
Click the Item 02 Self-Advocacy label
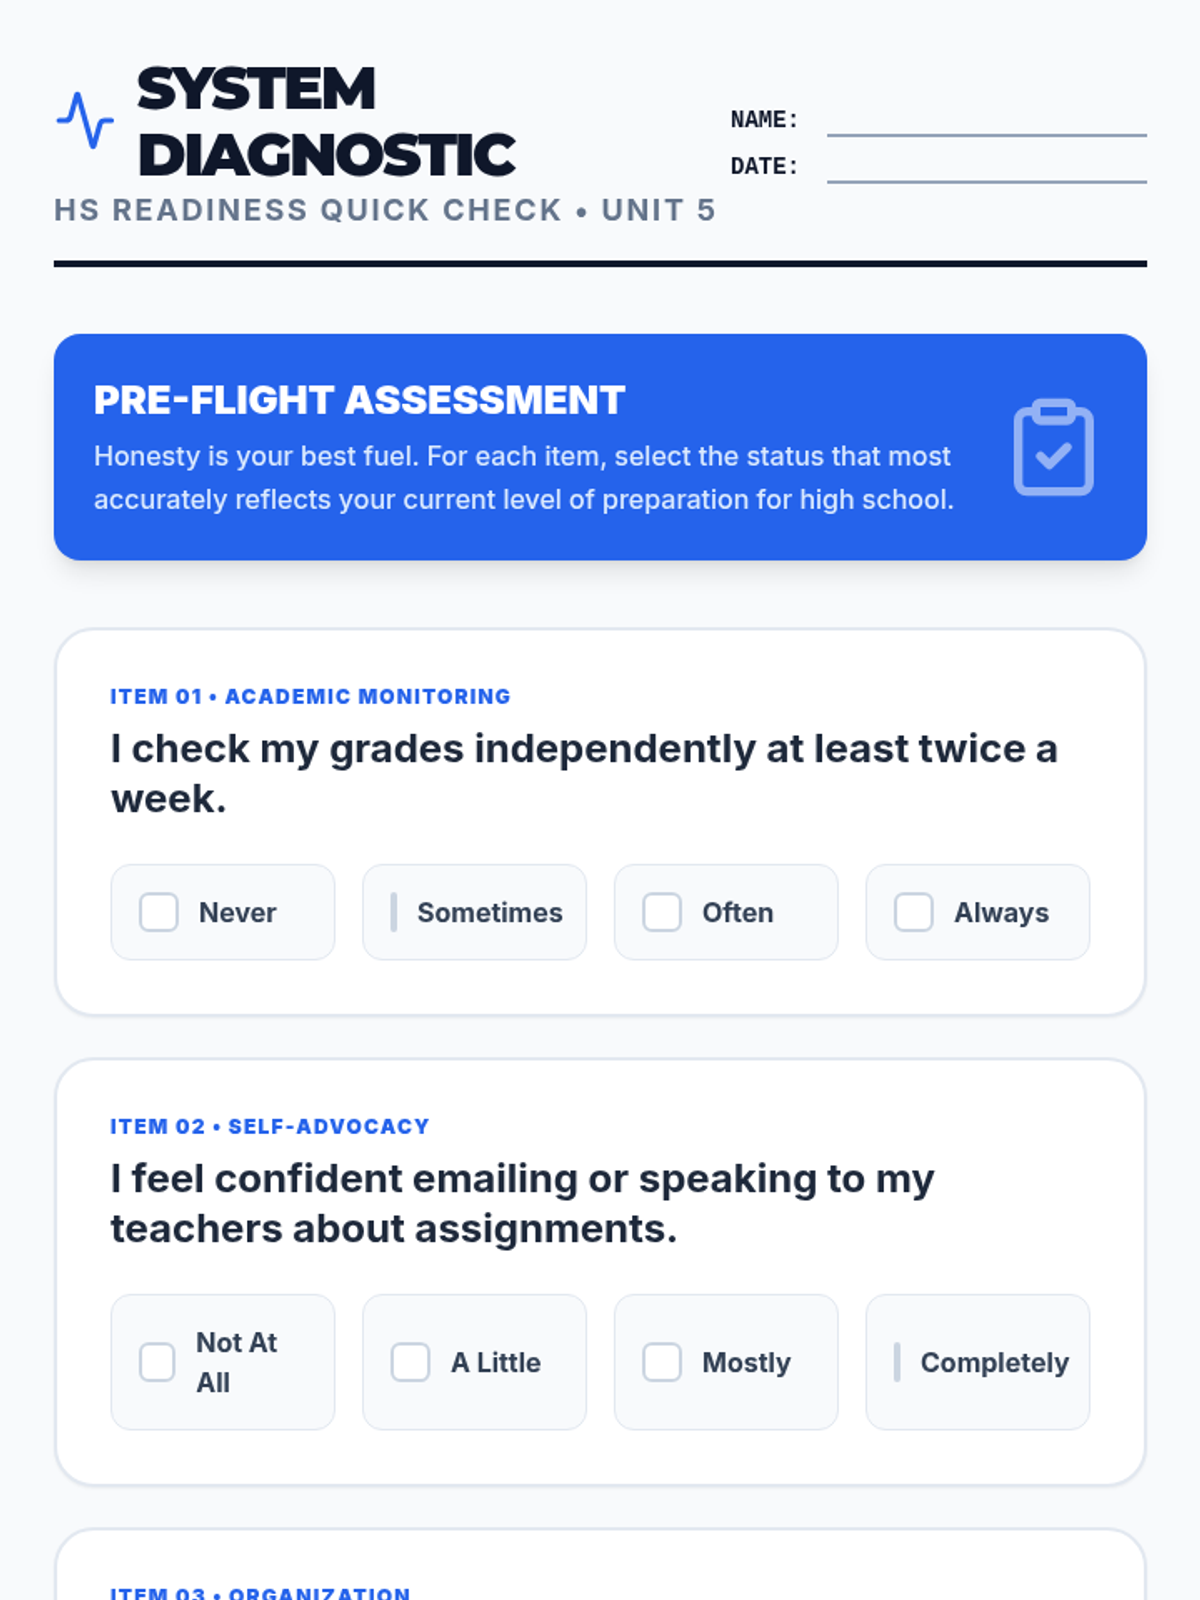(x=270, y=1126)
